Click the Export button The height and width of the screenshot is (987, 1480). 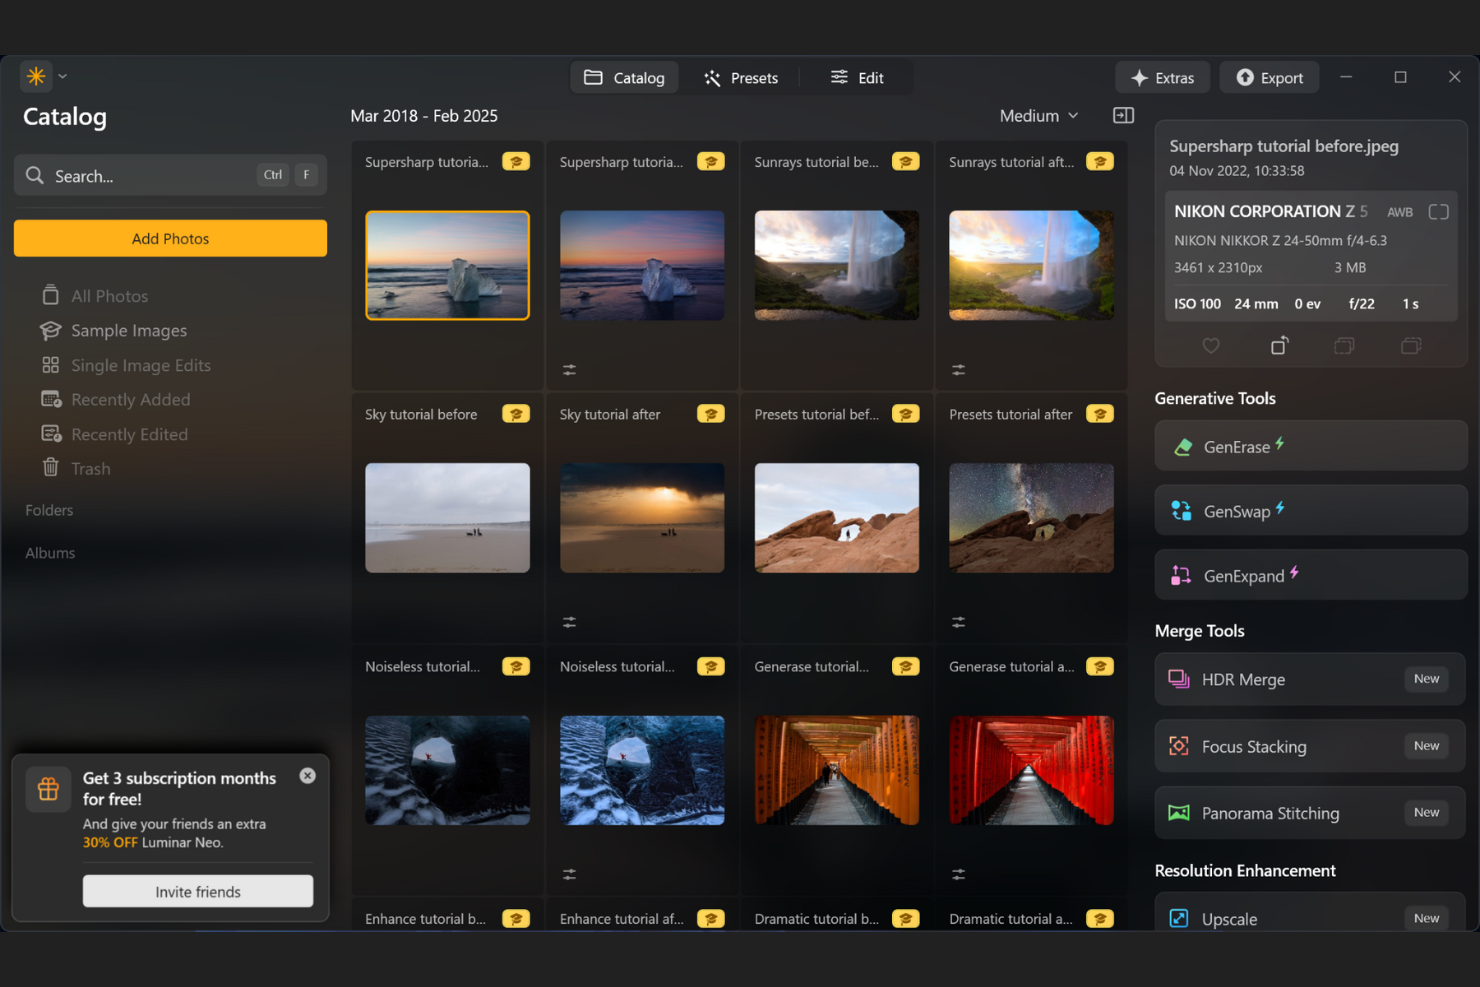pyautogui.click(x=1269, y=78)
